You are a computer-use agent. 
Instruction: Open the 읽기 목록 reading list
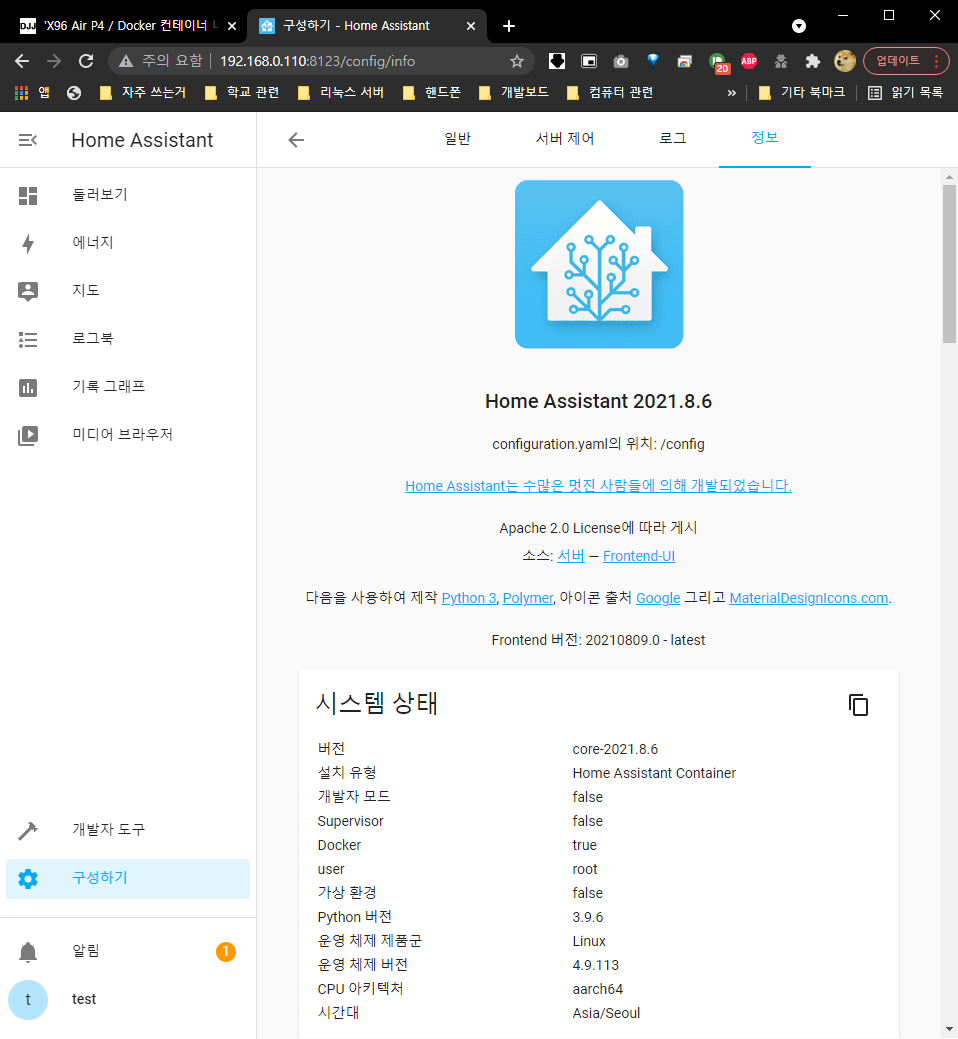906,93
